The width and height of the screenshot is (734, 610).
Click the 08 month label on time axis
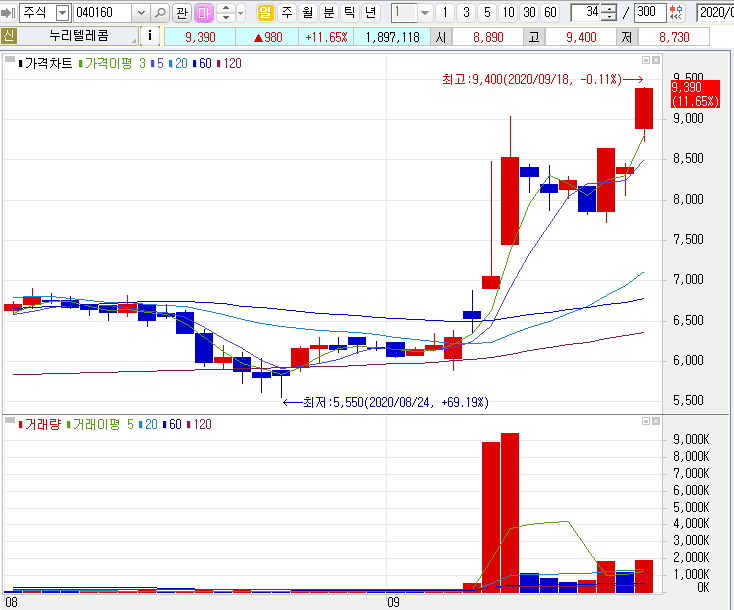point(11,602)
